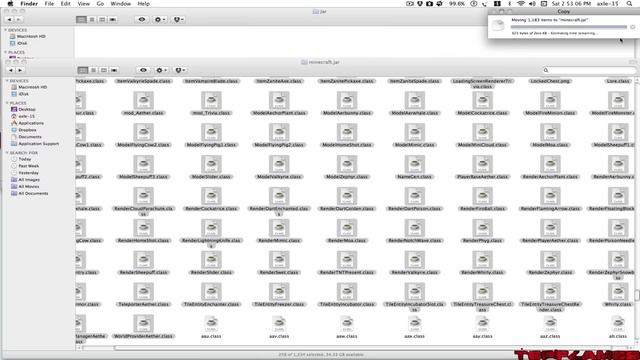Show All Images saved search
This screenshot has height=360, width=640.
(25, 180)
